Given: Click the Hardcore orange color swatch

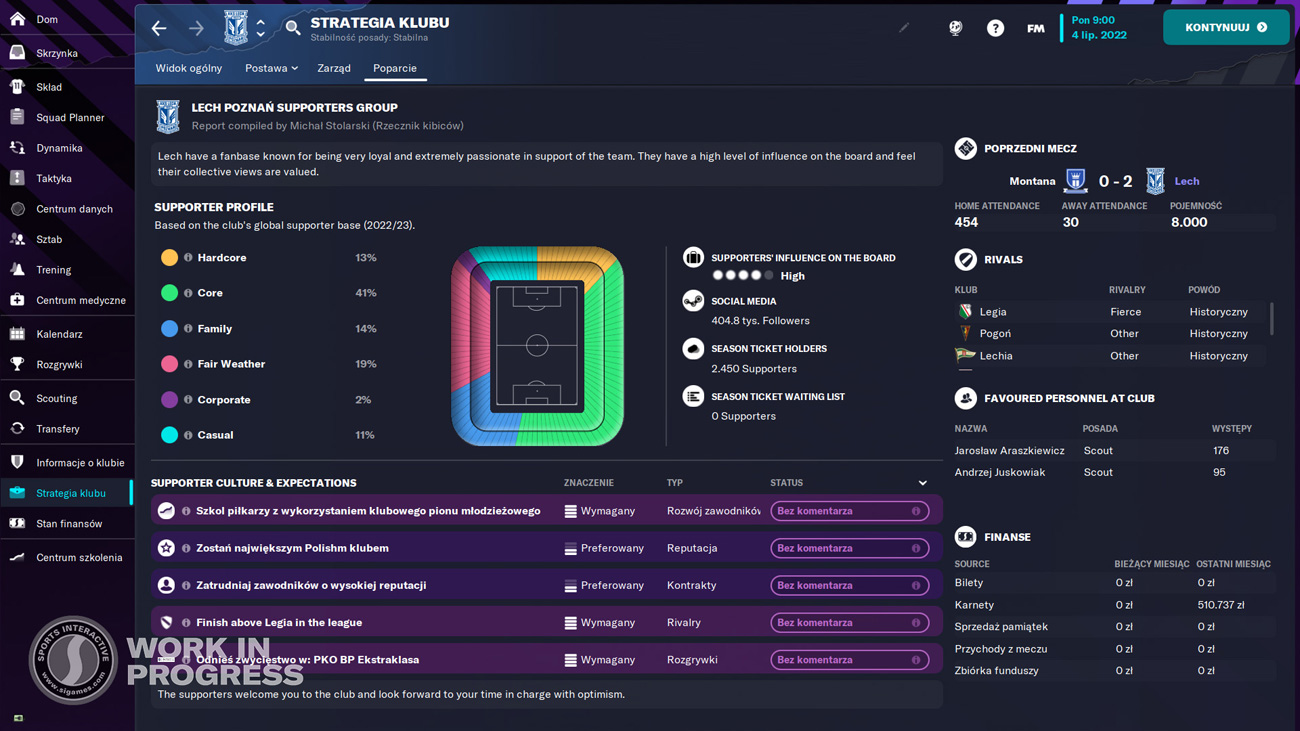Looking at the screenshot, I should tap(169, 258).
